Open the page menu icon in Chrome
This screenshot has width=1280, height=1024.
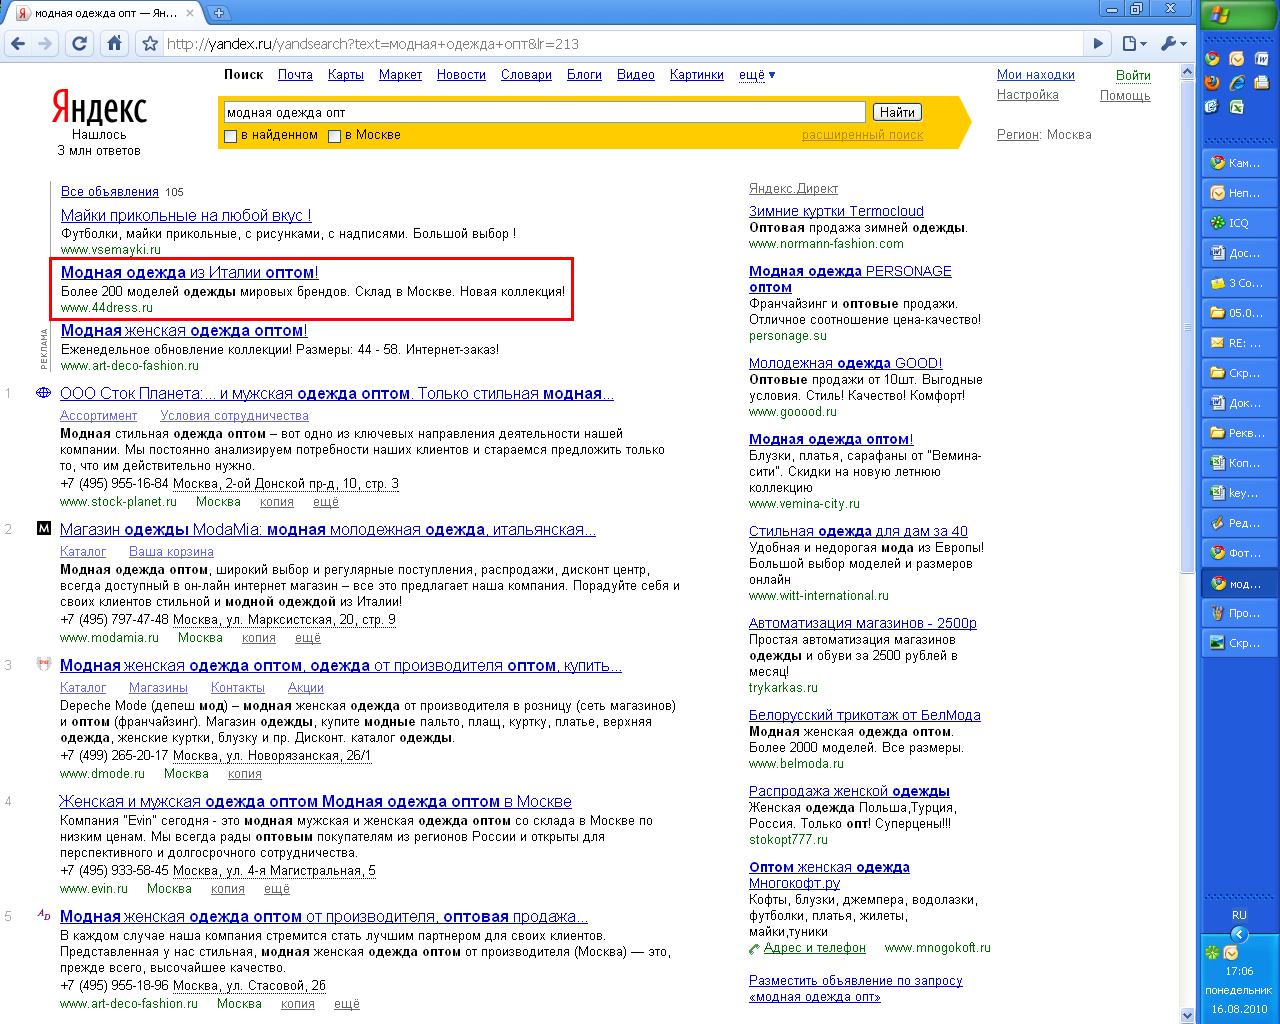[x=1133, y=43]
